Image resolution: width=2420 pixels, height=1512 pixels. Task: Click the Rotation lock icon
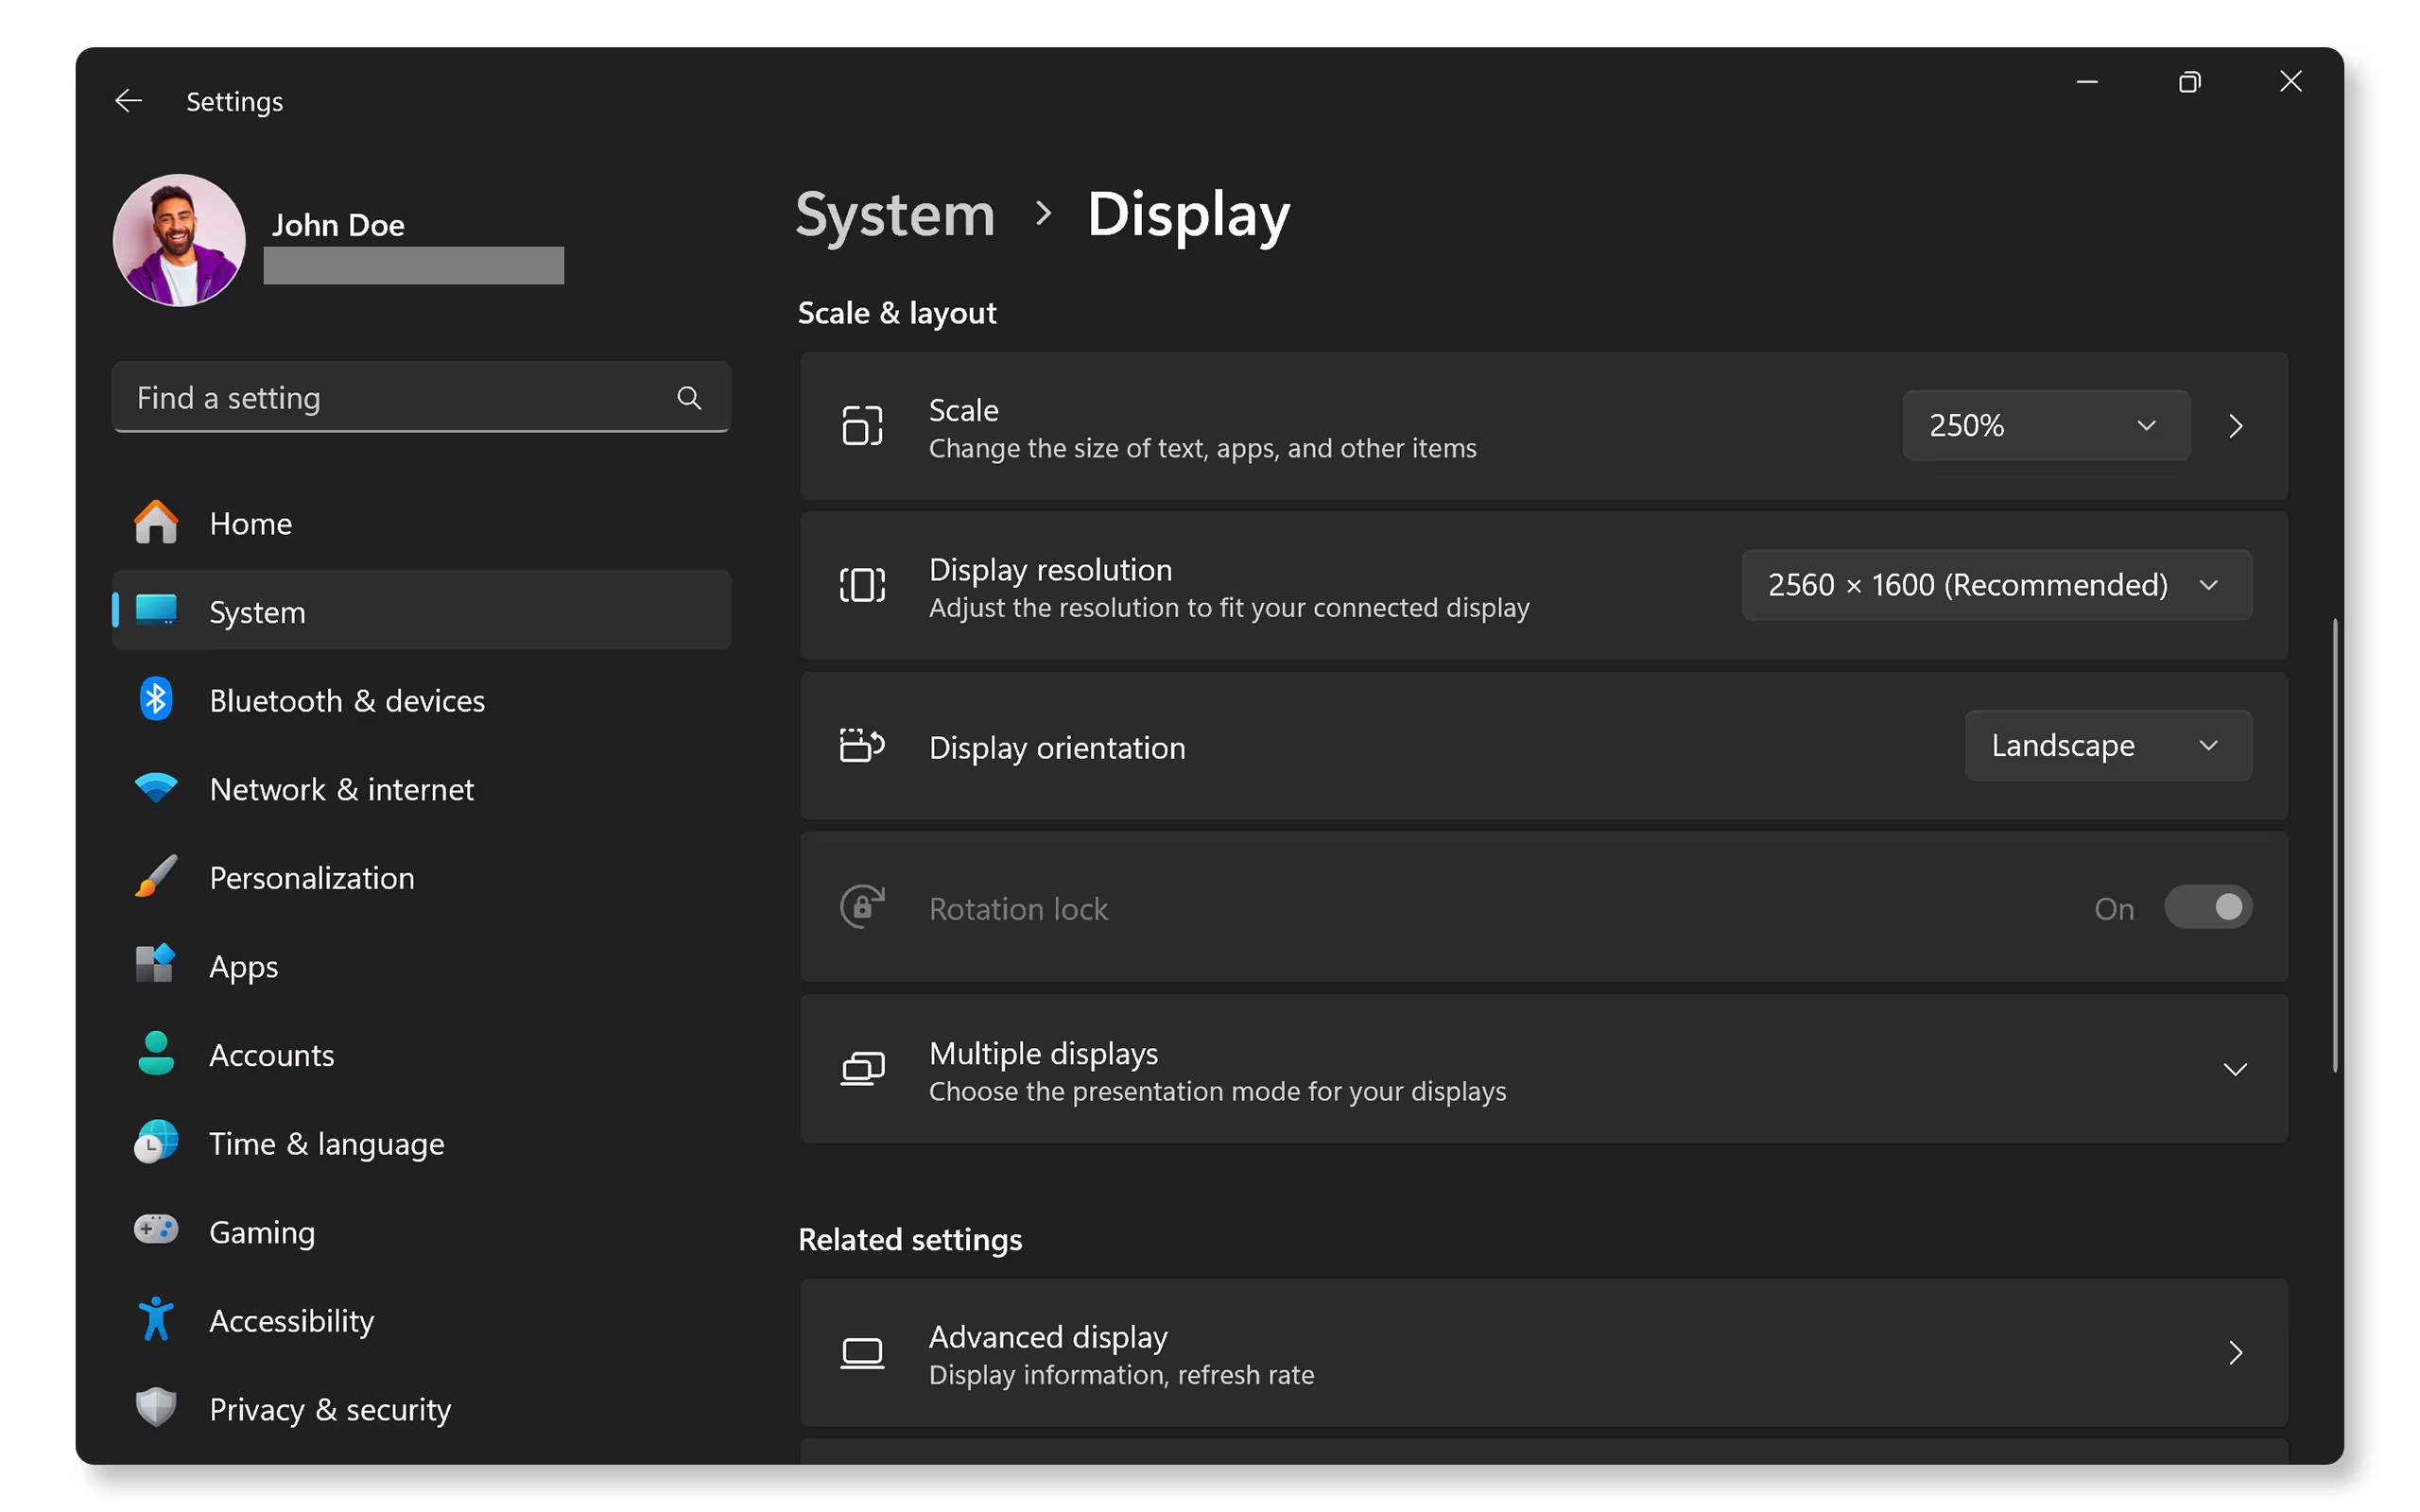point(862,907)
